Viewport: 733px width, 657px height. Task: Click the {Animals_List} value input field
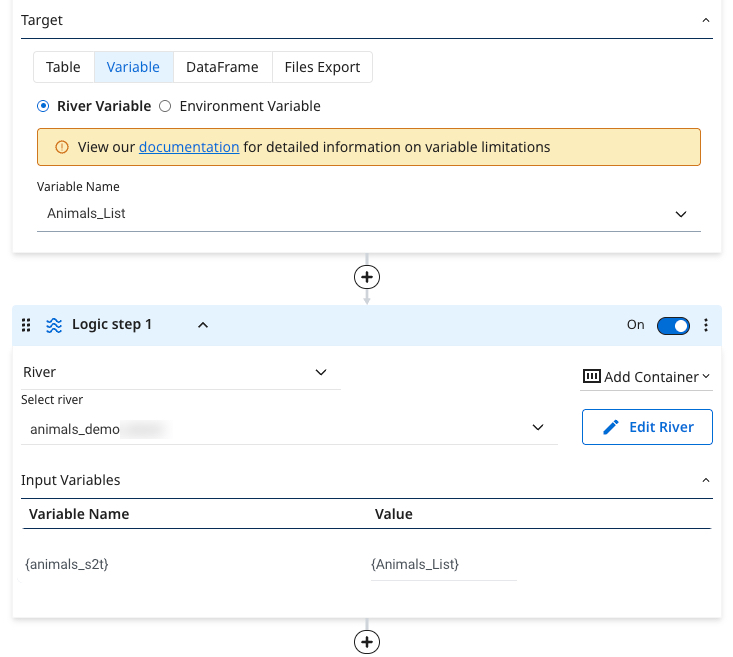click(442, 565)
